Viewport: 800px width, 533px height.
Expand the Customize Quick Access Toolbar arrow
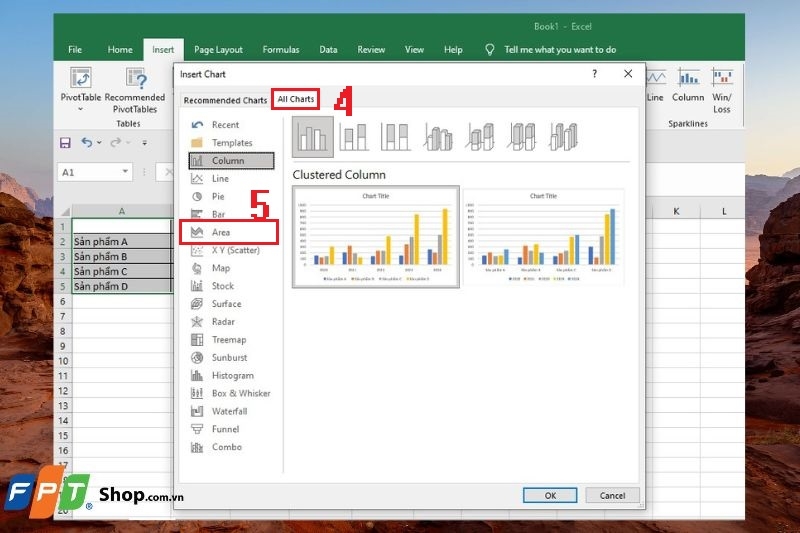tap(145, 143)
